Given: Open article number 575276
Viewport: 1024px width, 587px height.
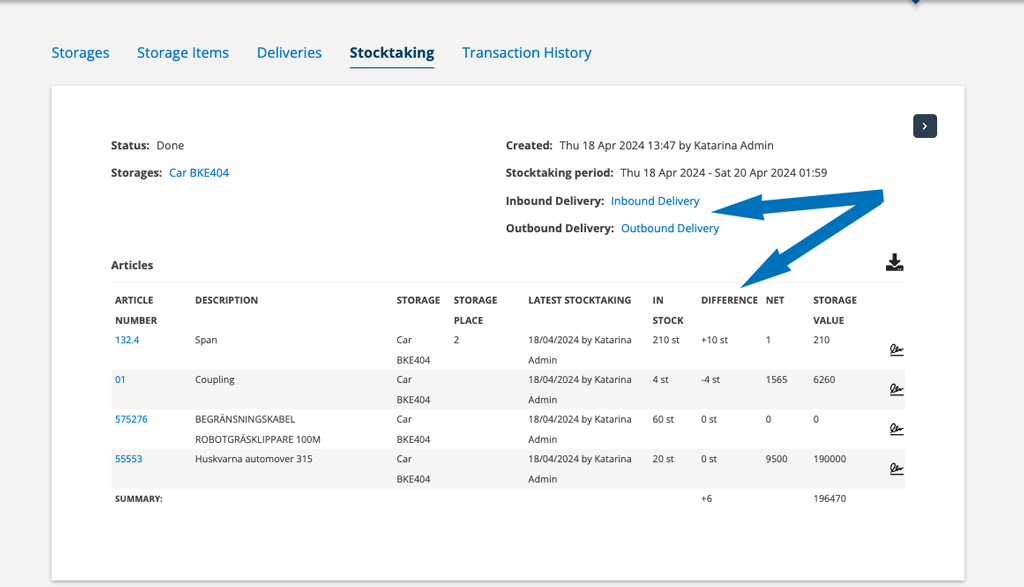Looking at the screenshot, I should coord(131,419).
